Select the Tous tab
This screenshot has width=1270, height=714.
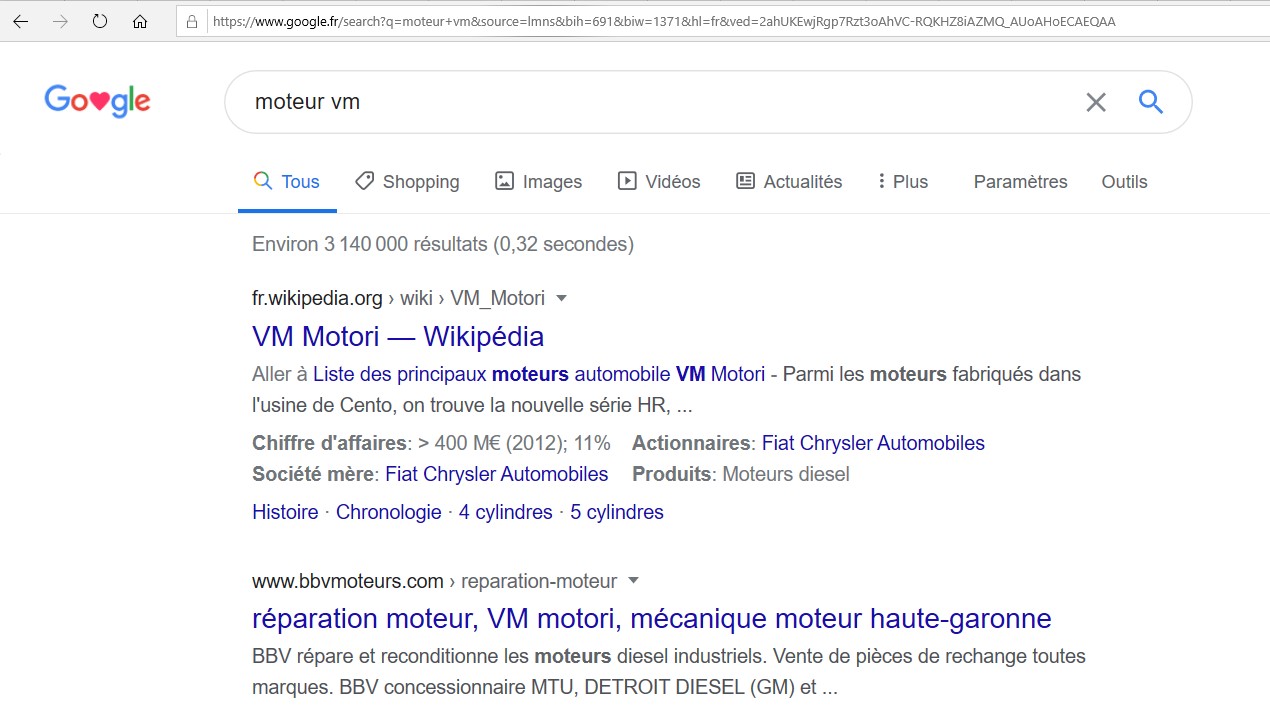pyautogui.click(x=287, y=182)
